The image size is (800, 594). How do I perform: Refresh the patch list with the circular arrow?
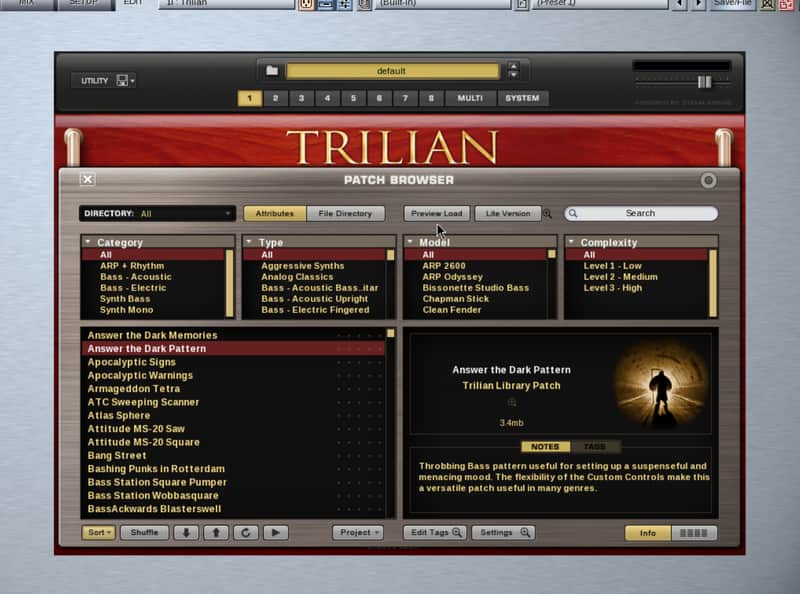point(246,533)
